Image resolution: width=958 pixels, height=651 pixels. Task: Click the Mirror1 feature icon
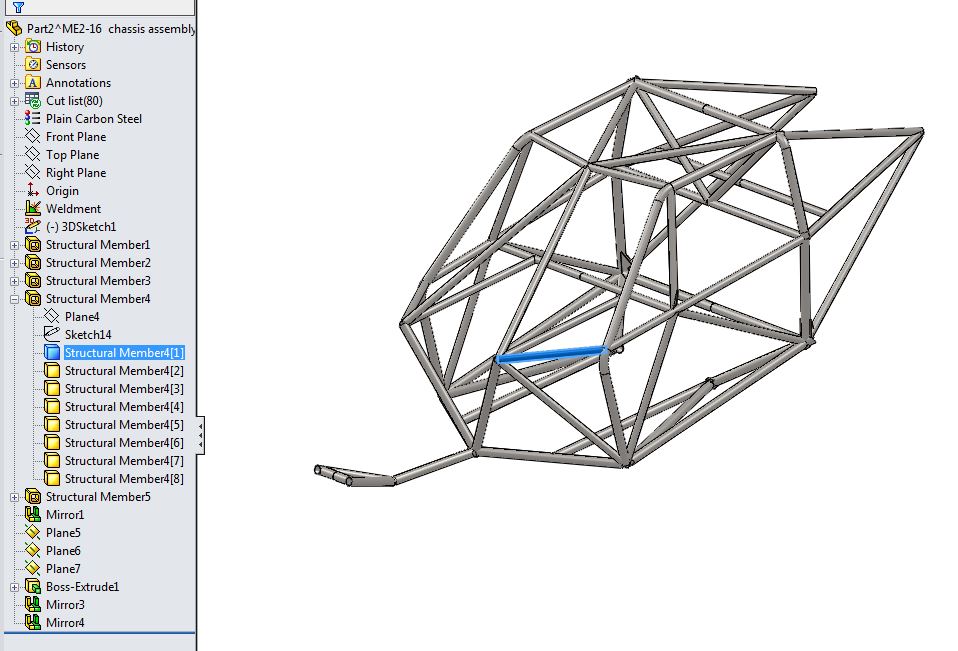pyautogui.click(x=33, y=515)
